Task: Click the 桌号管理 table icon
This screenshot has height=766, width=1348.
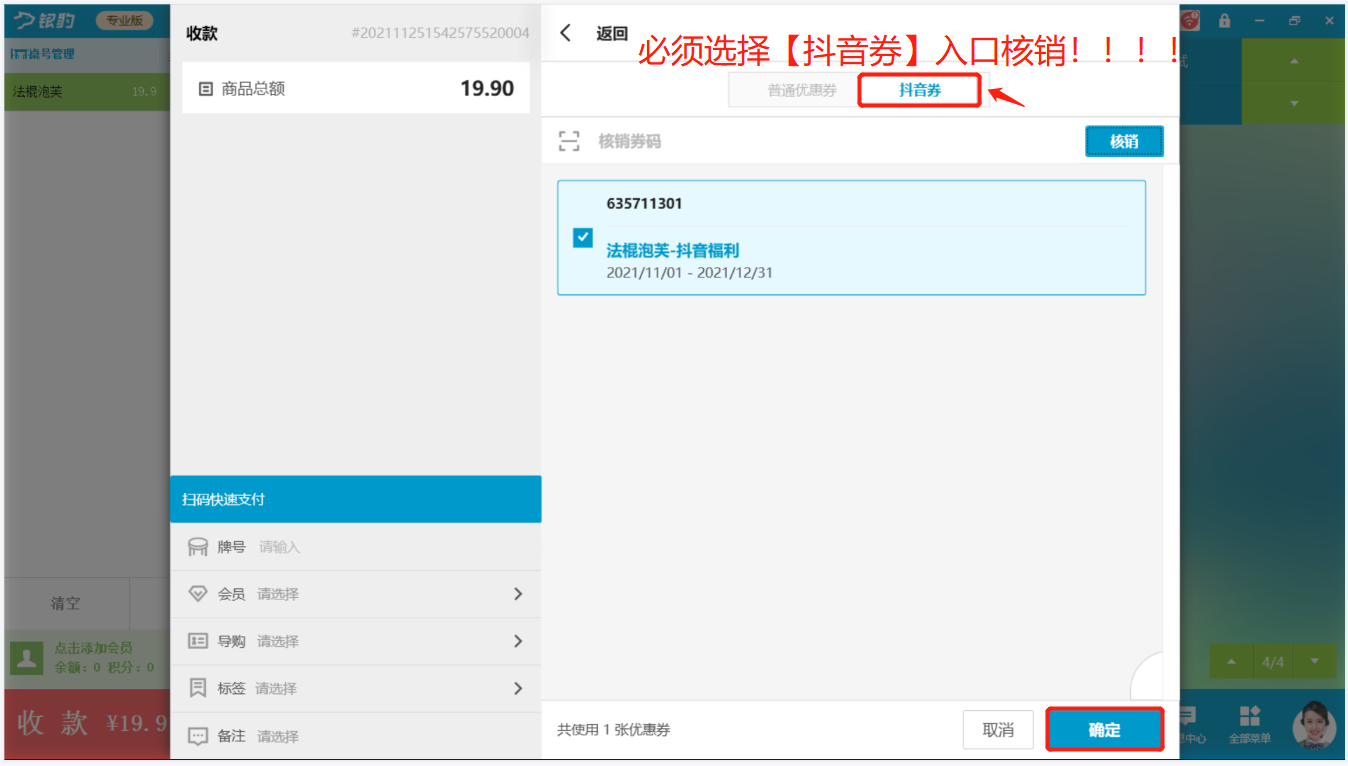Action: (x=17, y=53)
